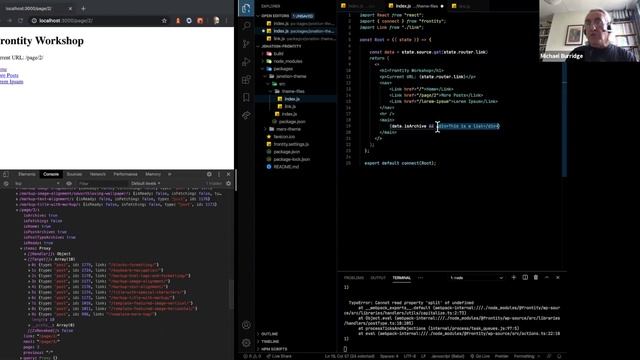Kill terminal with the trash icon
Image resolution: width=640 pixels, height=360 pixels.
coord(536,278)
